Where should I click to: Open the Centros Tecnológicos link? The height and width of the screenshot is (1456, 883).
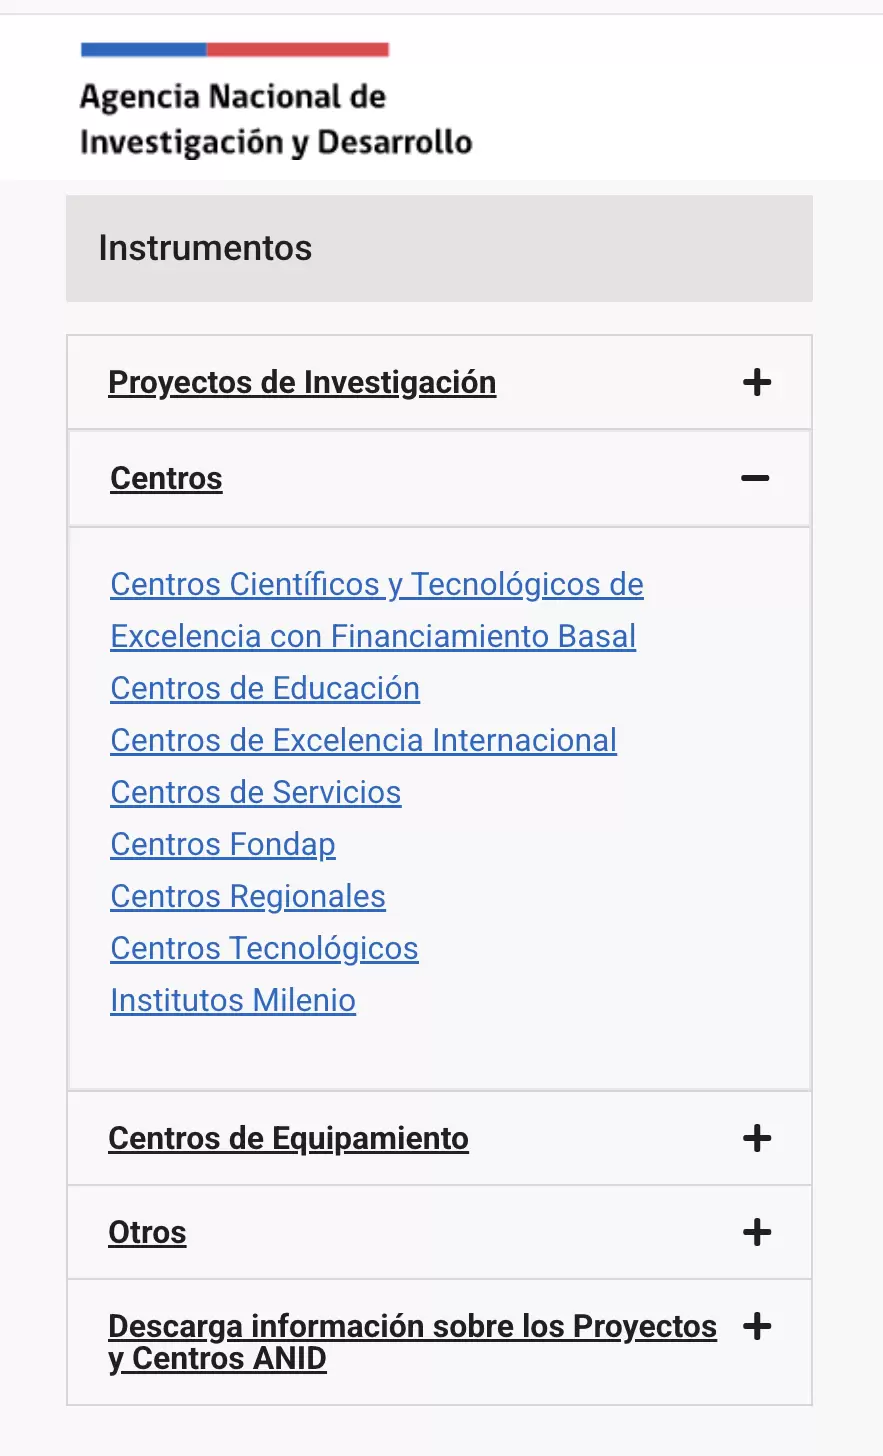coord(264,948)
